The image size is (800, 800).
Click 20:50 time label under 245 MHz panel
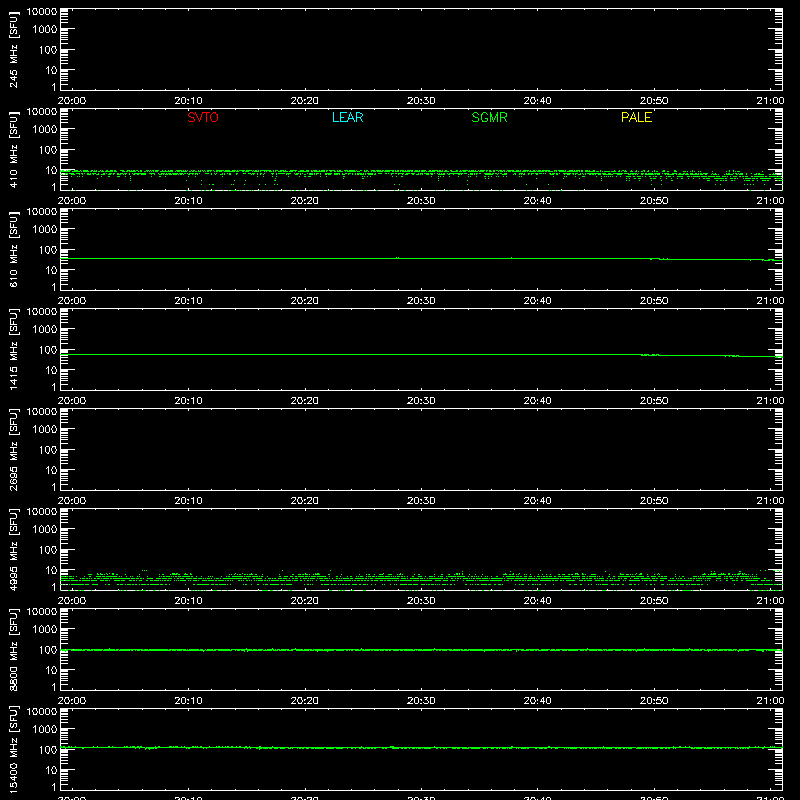(x=654, y=101)
